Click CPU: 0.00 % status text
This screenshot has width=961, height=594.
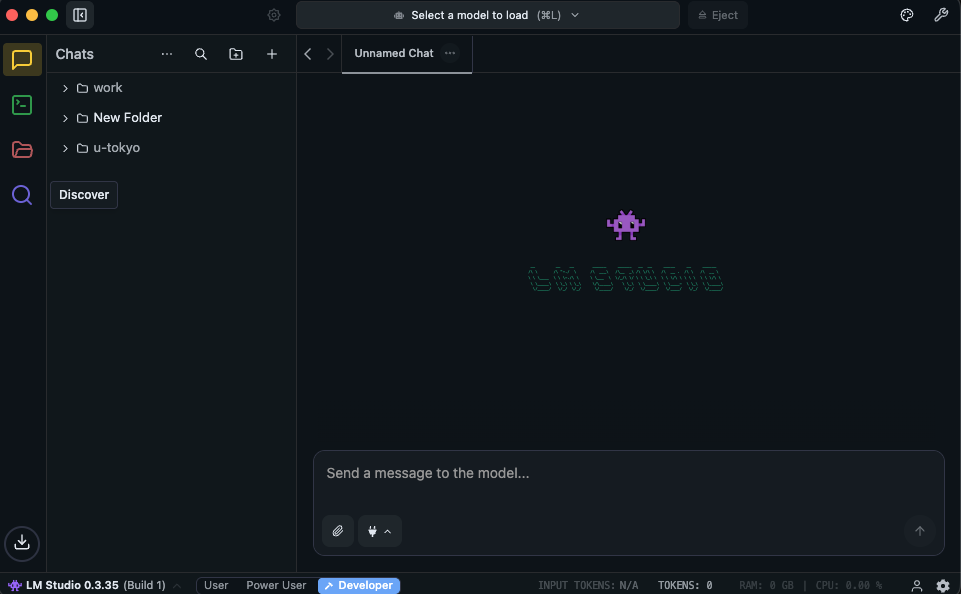(x=849, y=585)
